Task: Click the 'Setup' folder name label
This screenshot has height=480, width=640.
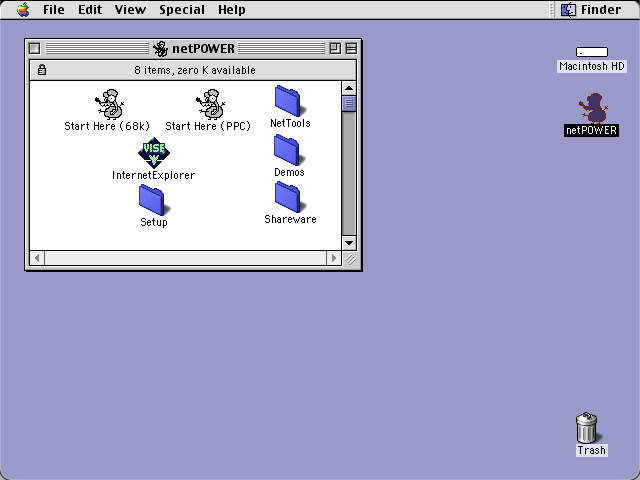Action: (154, 222)
